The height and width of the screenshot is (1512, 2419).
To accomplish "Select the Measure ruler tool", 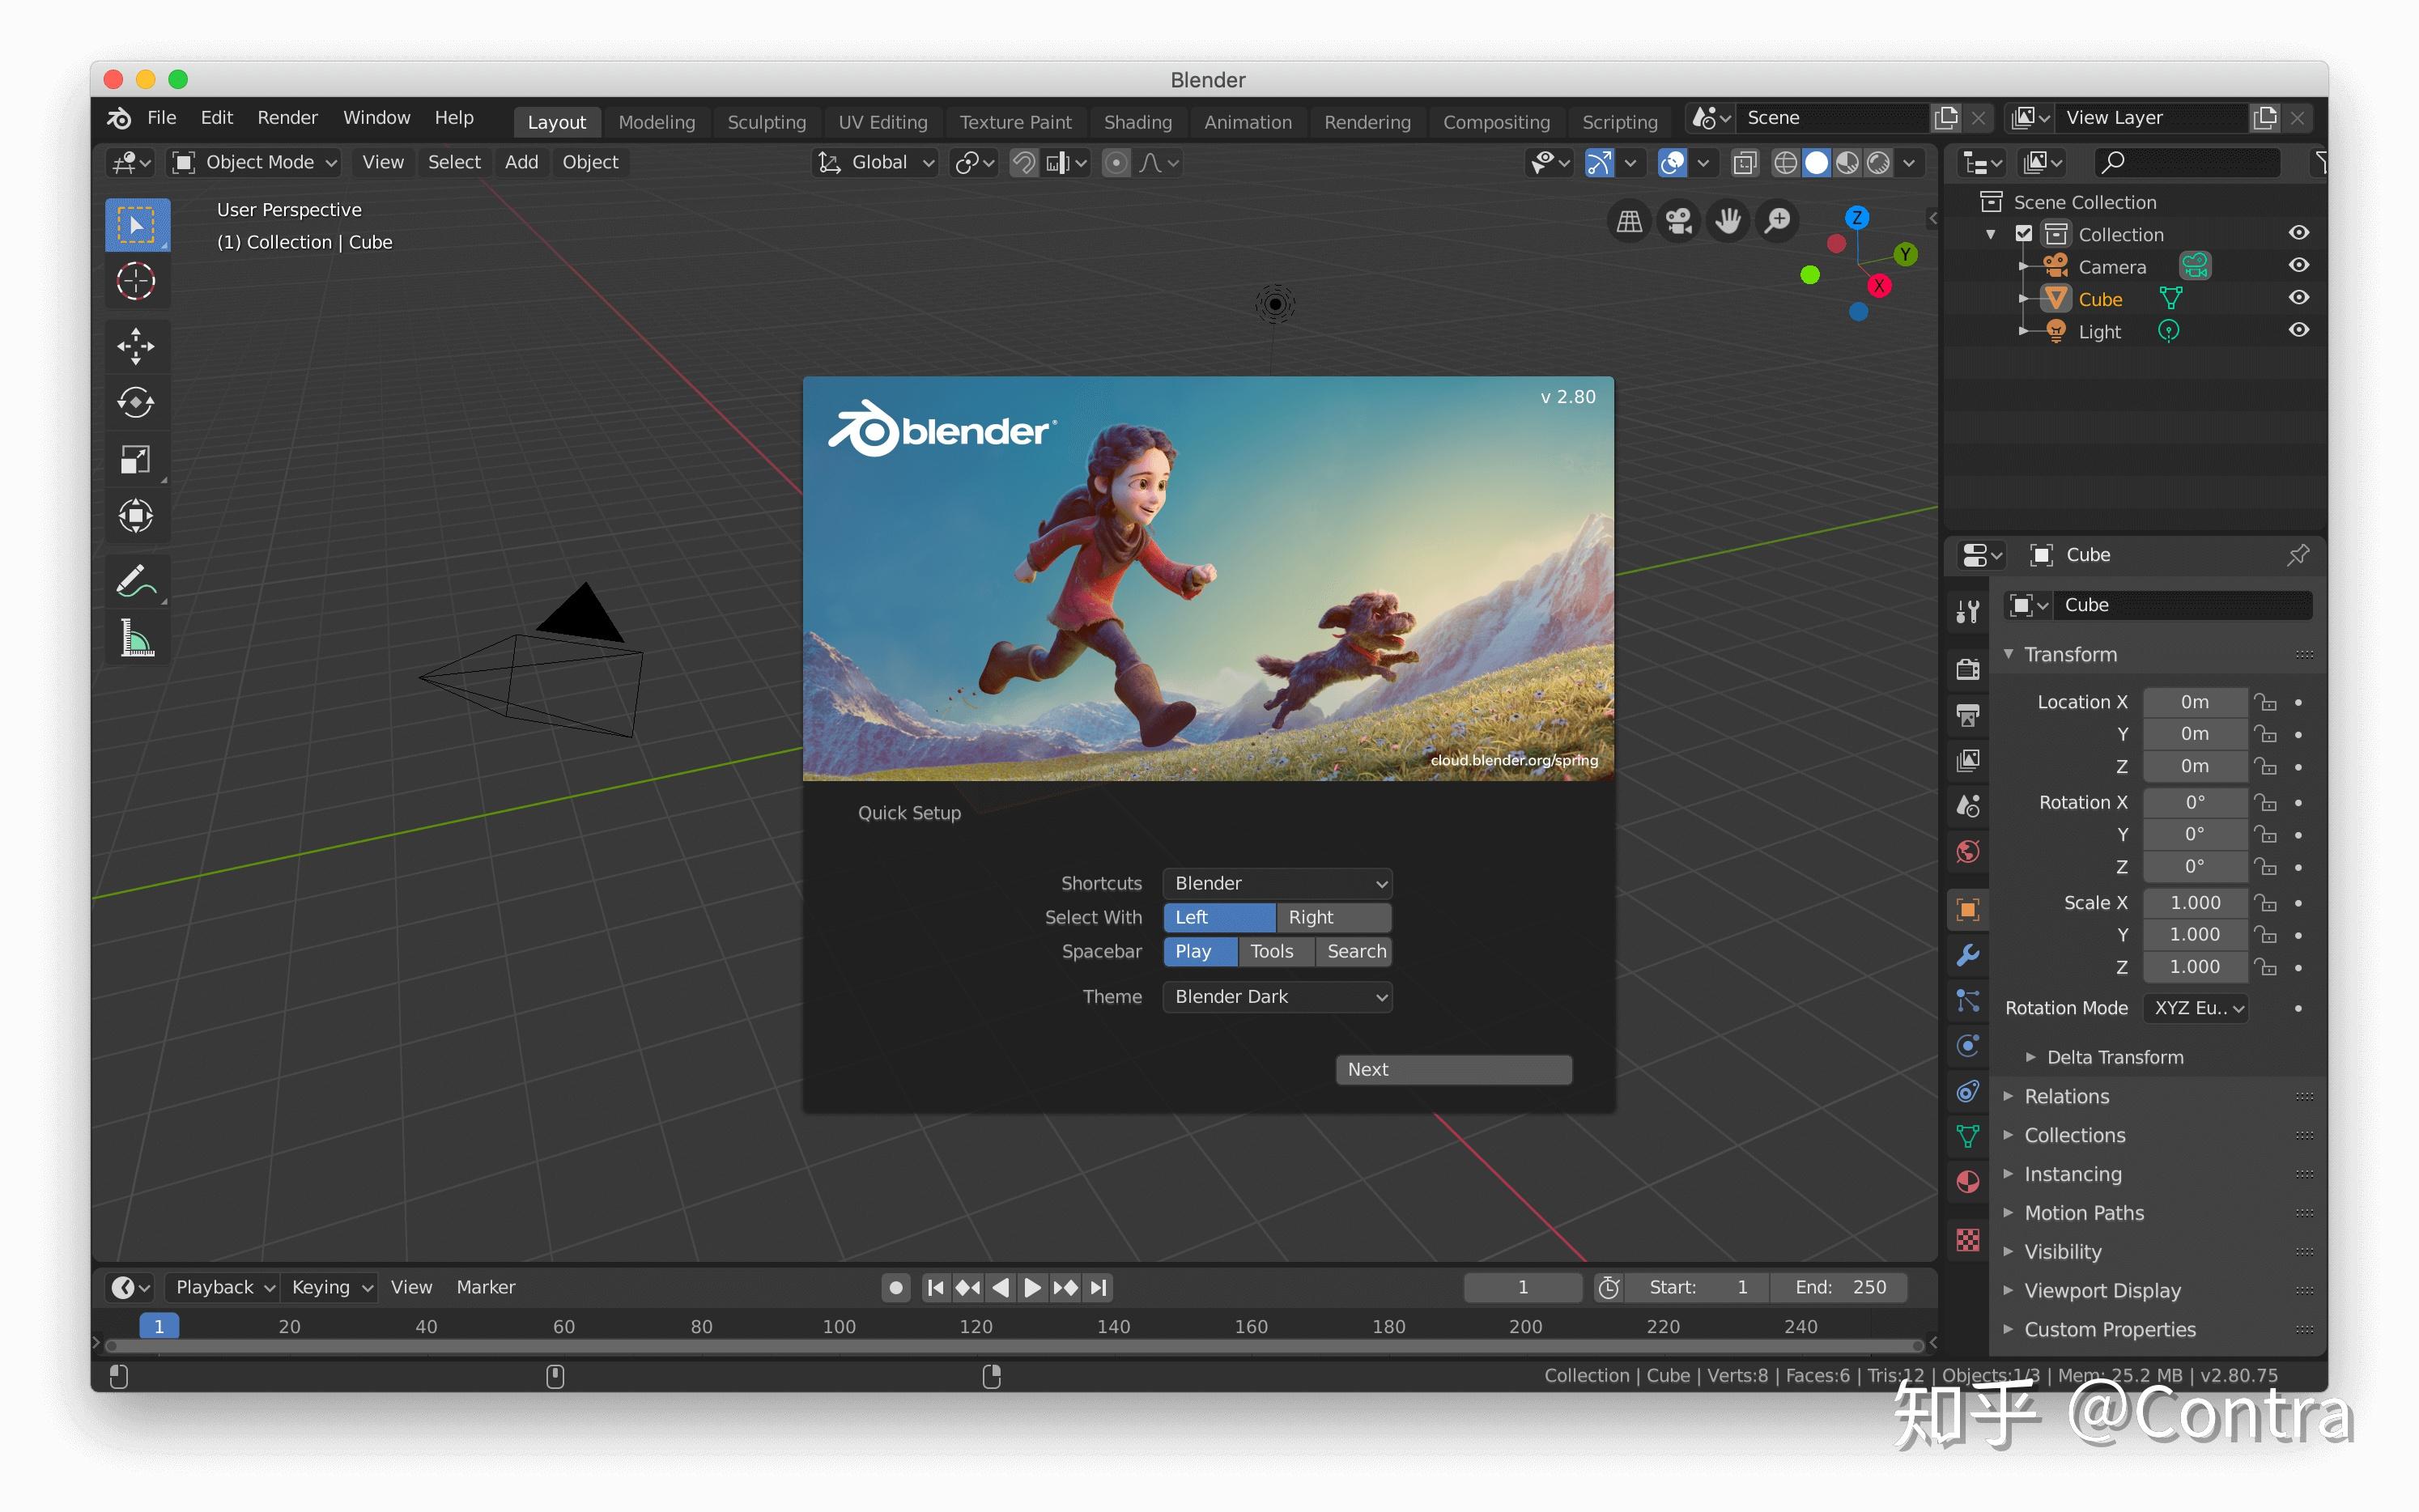I will point(136,638).
